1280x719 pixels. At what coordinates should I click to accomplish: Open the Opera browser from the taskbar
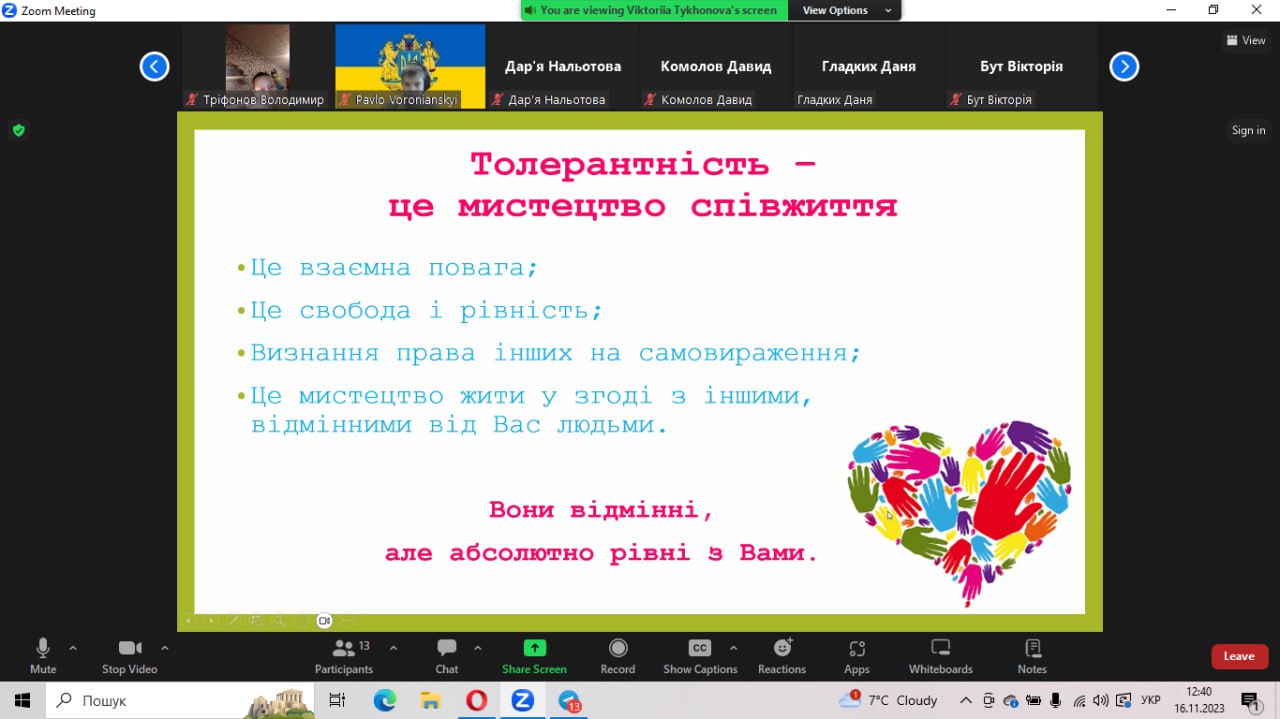477,701
